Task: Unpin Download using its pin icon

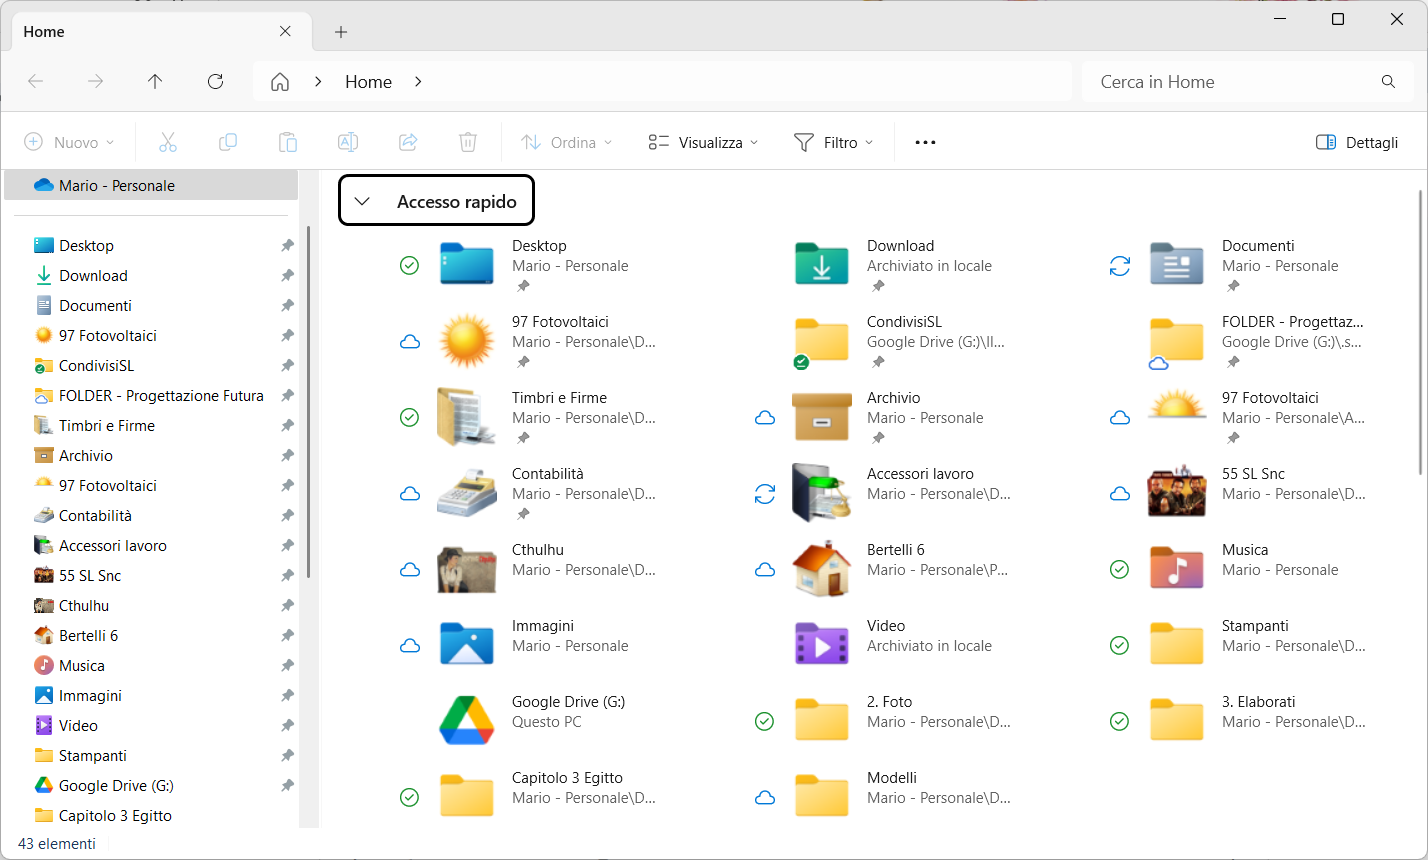Action: coord(287,275)
